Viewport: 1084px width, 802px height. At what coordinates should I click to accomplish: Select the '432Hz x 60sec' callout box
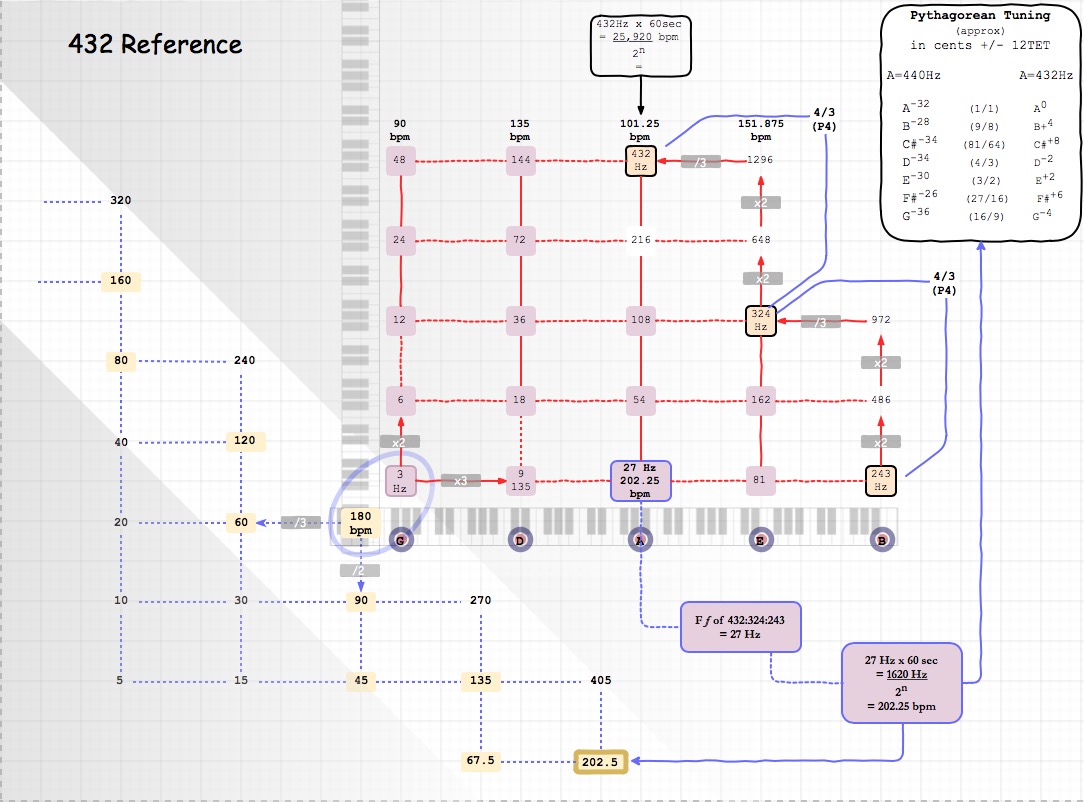(x=640, y=46)
